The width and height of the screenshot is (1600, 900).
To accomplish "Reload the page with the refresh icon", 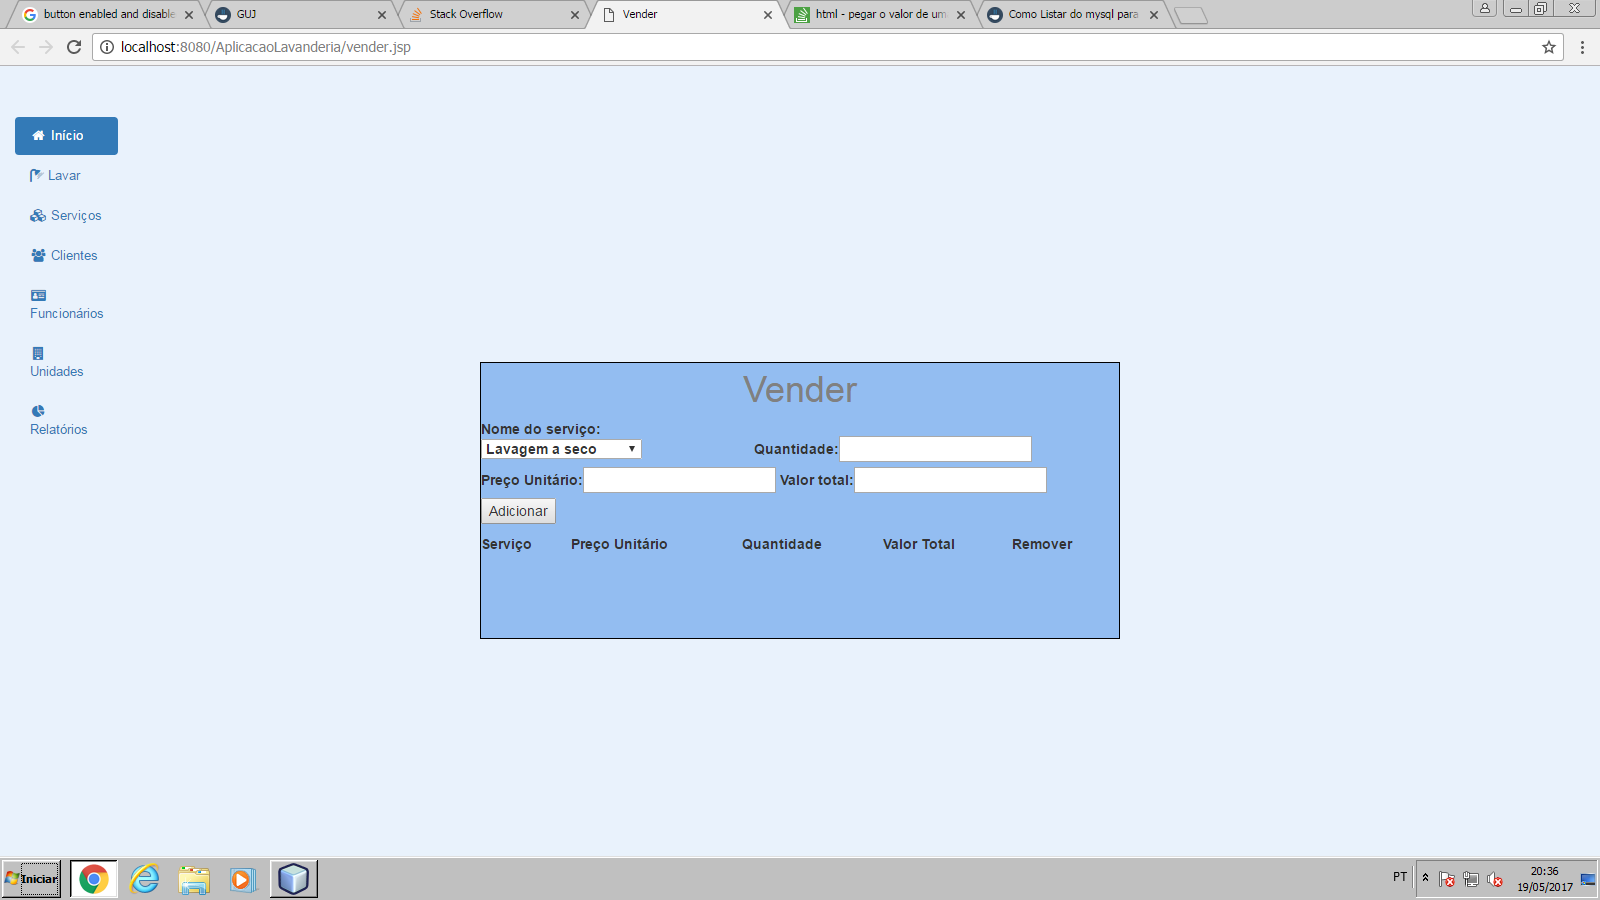I will 74,47.
